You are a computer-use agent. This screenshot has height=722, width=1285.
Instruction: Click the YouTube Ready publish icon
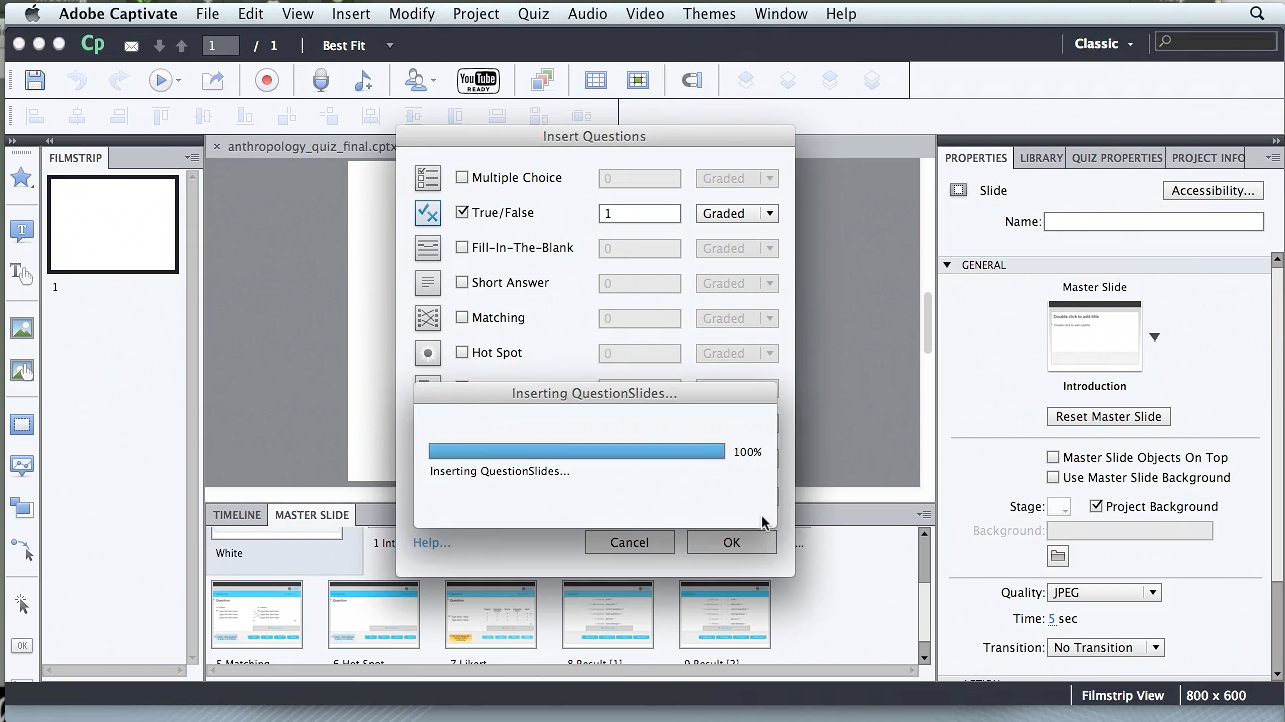tap(478, 80)
